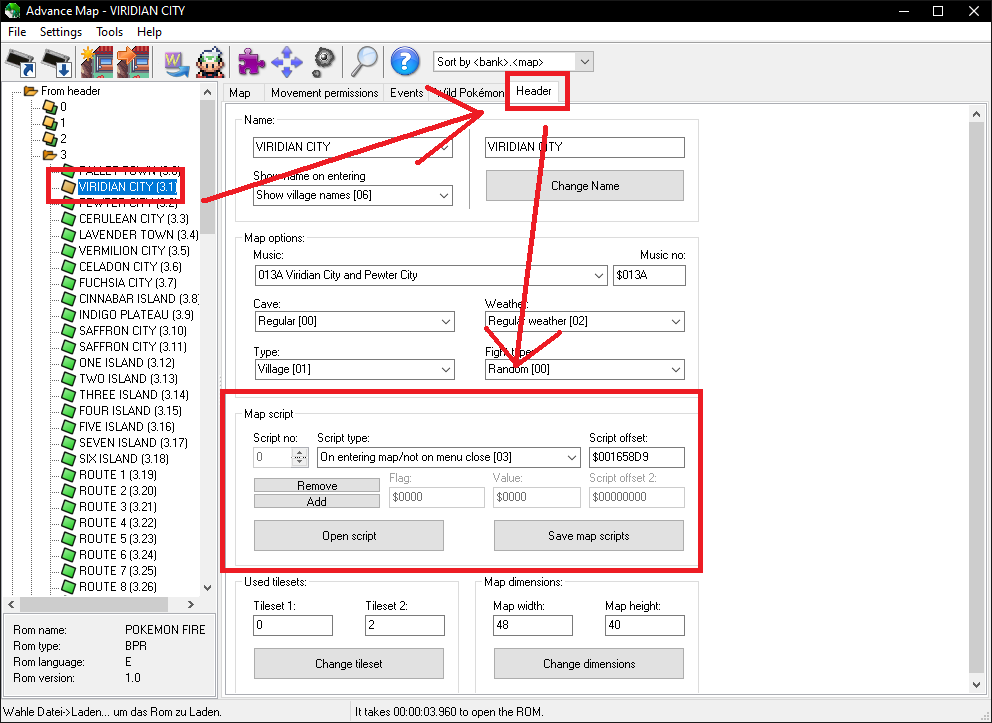Viewport: 992px width, 723px height.
Task: Click the new map building icon
Action: (x=97, y=62)
